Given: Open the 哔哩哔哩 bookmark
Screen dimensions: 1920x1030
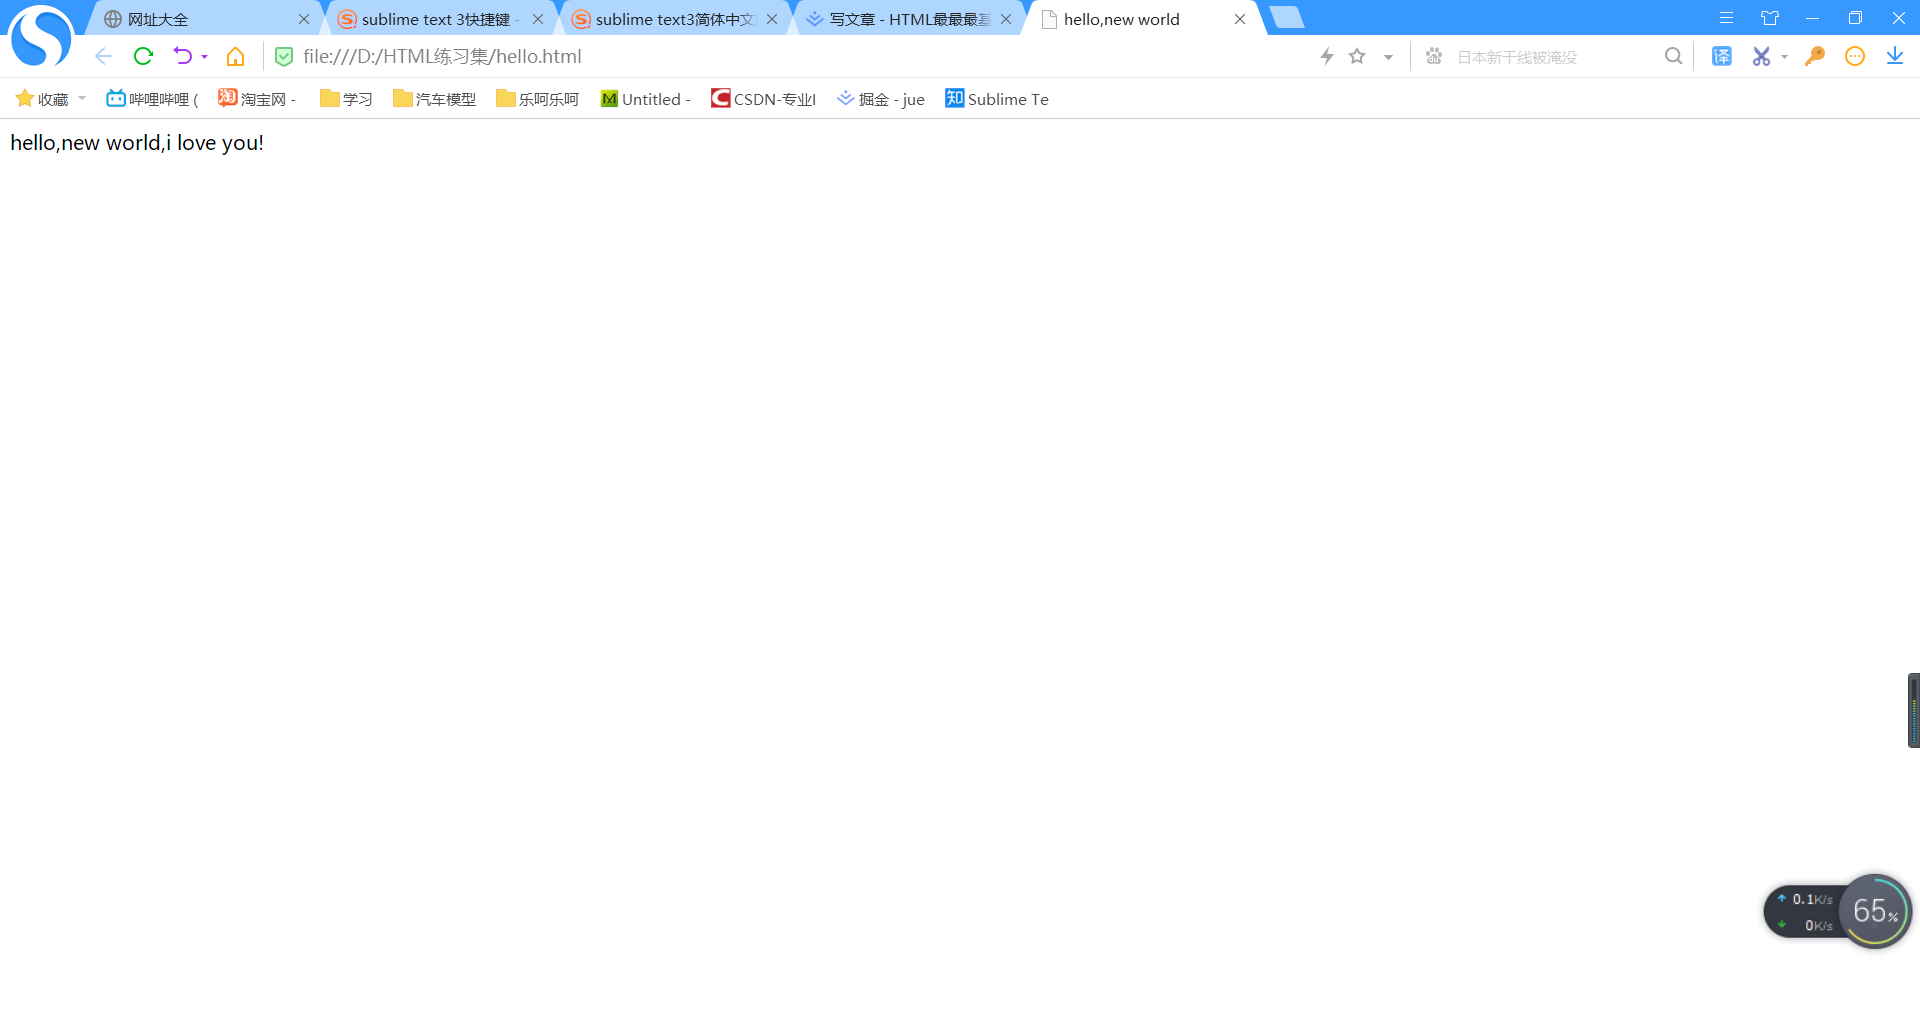Looking at the screenshot, I should pos(152,99).
